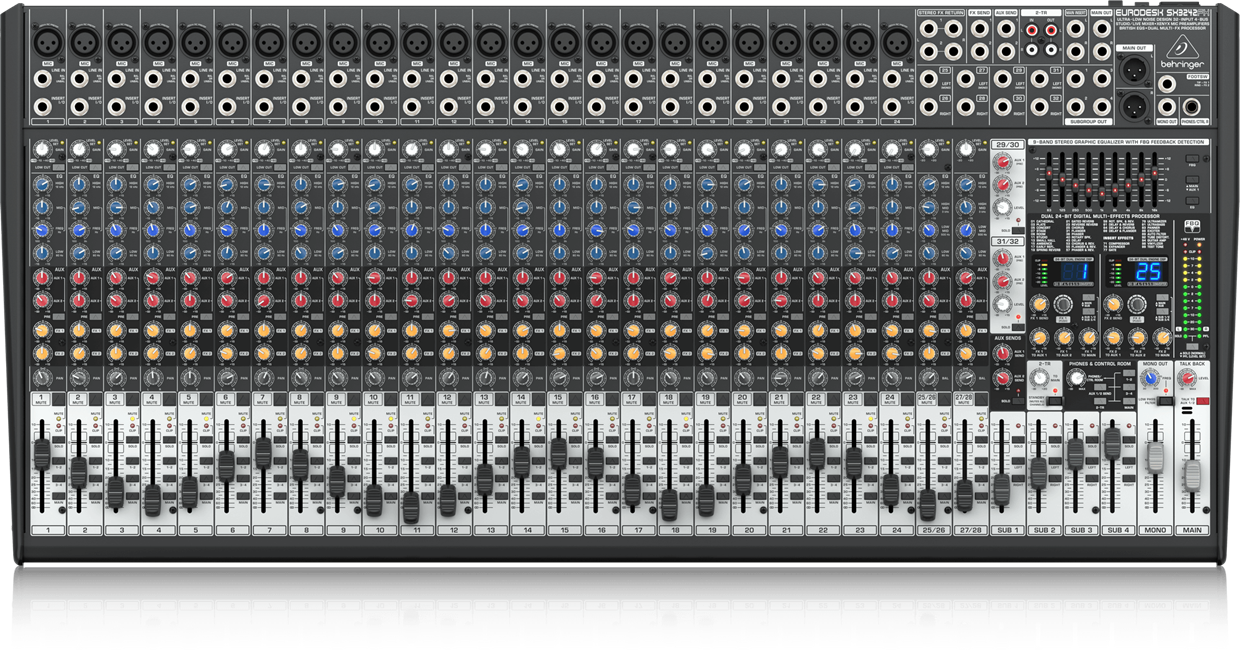Click the PHONES/CTRL R headphone jack
This screenshot has height=656, width=1240.
click(1192, 106)
